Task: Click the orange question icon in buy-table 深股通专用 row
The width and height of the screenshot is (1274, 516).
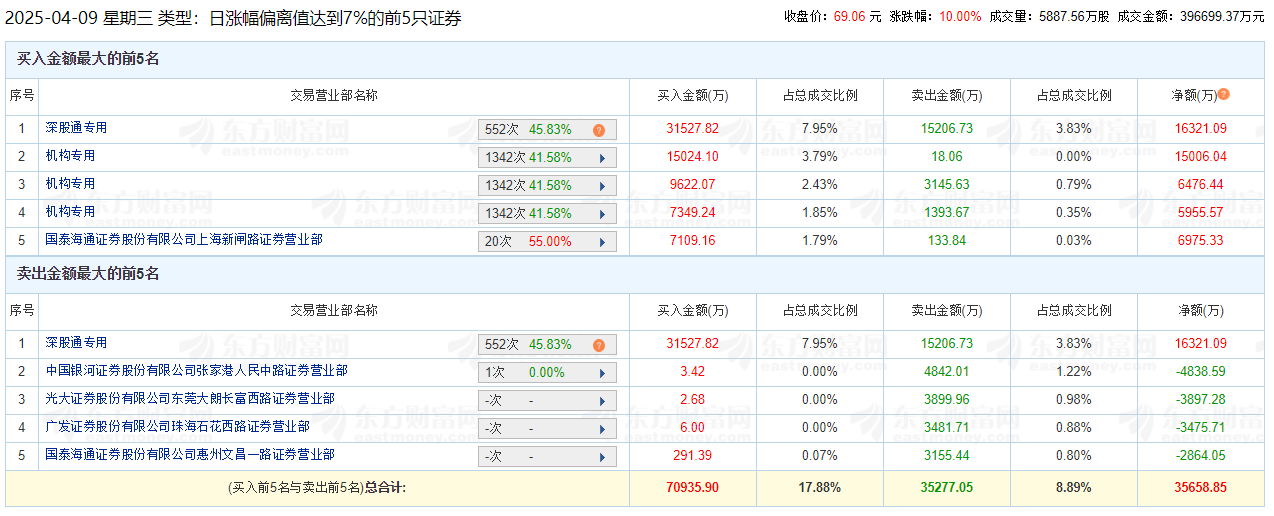Action: point(599,130)
